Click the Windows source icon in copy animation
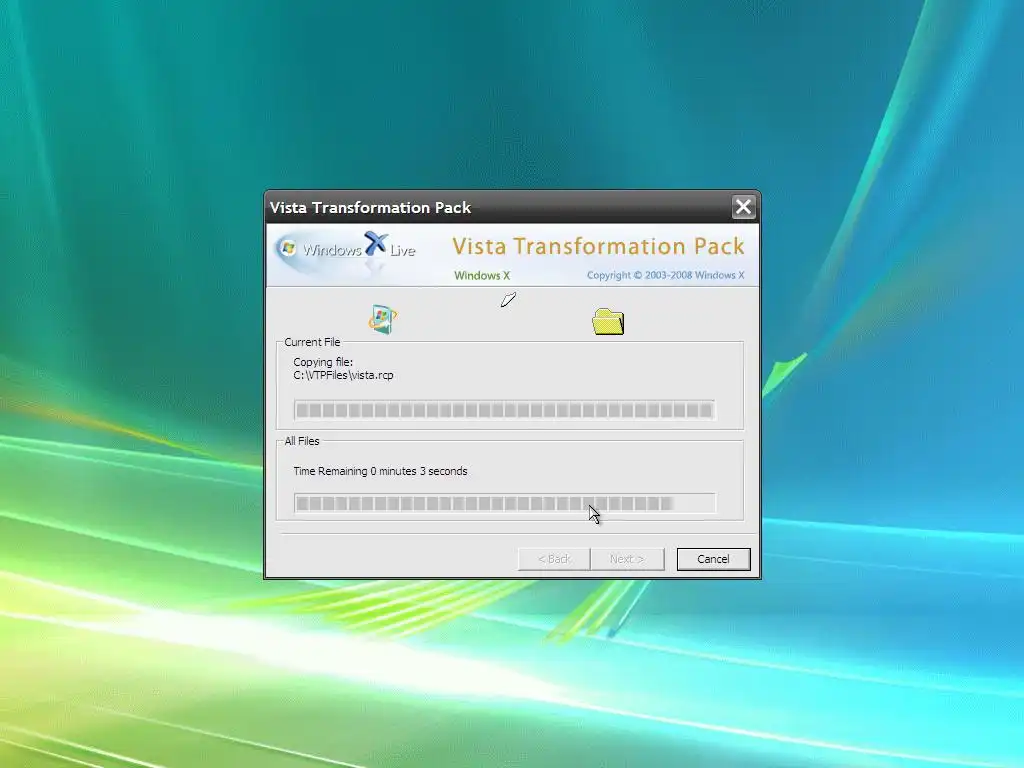The image size is (1024, 768). coord(383,319)
